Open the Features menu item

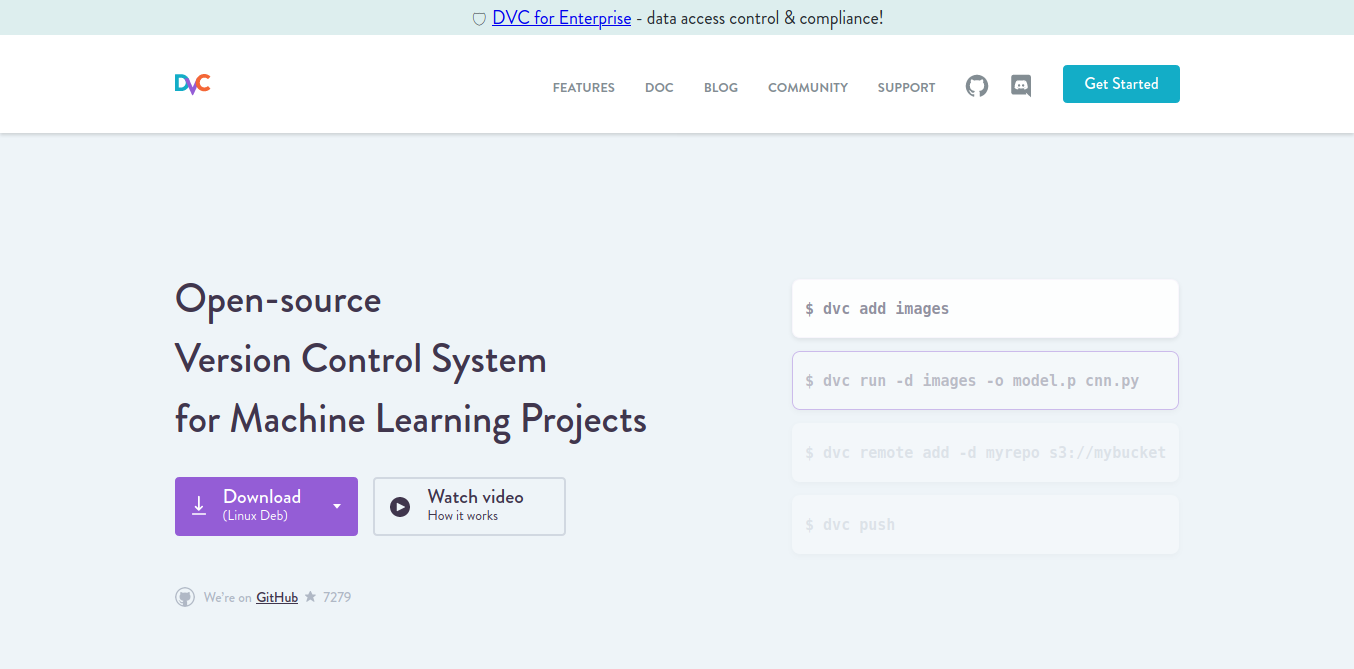(x=584, y=88)
